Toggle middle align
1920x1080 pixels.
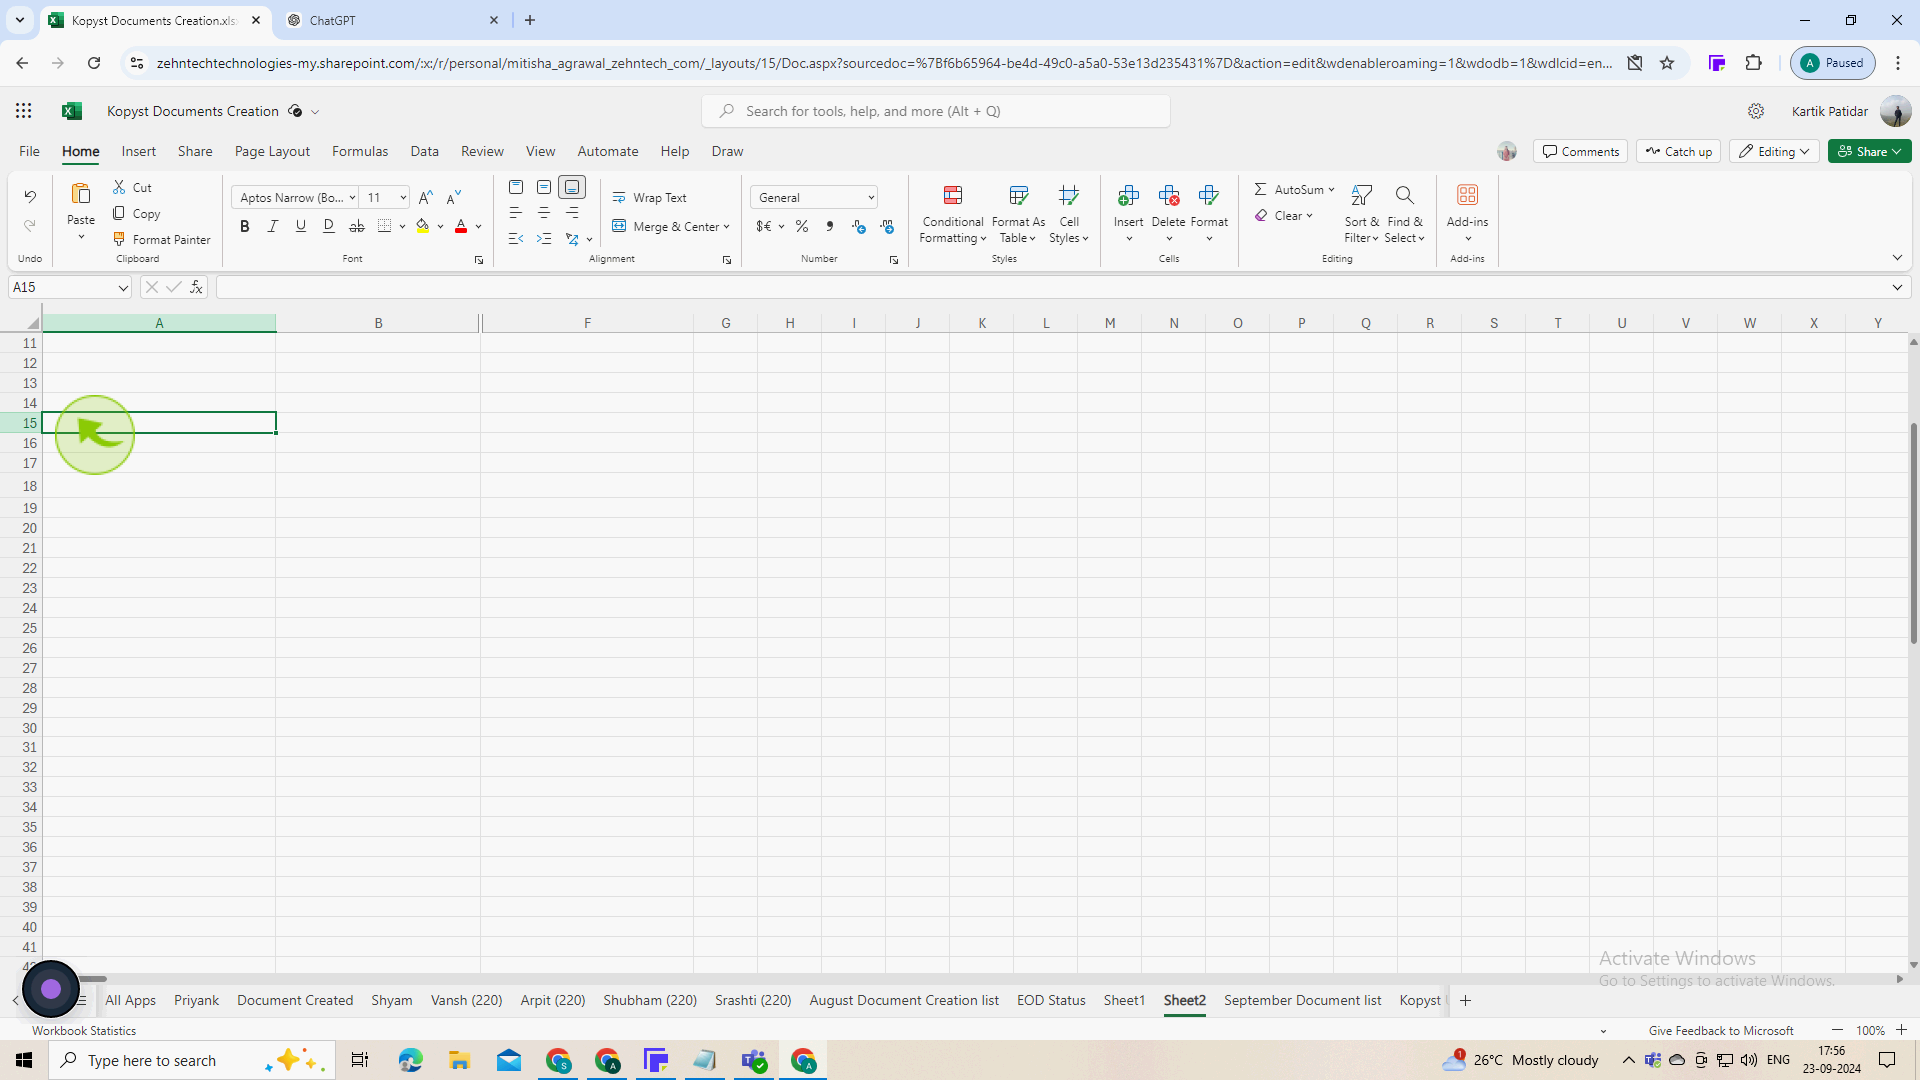pos(544,187)
